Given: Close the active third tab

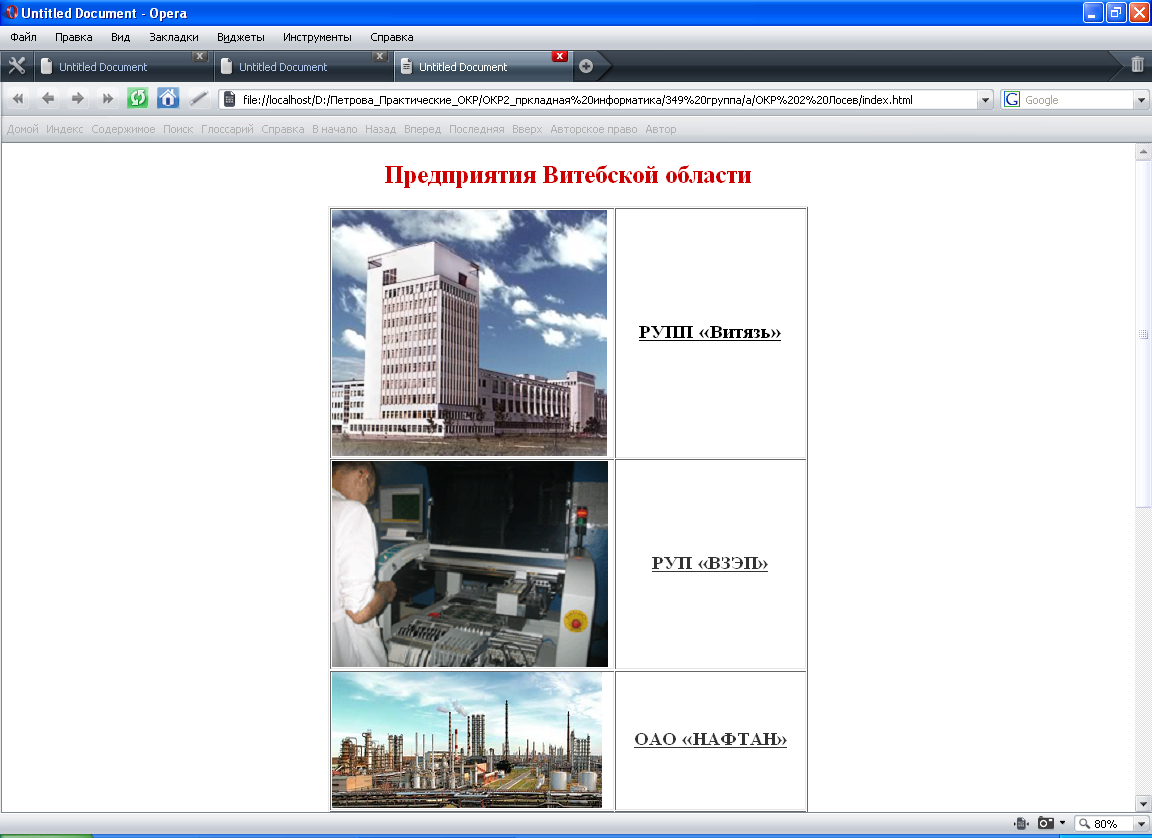Looking at the screenshot, I should tap(560, 57).
